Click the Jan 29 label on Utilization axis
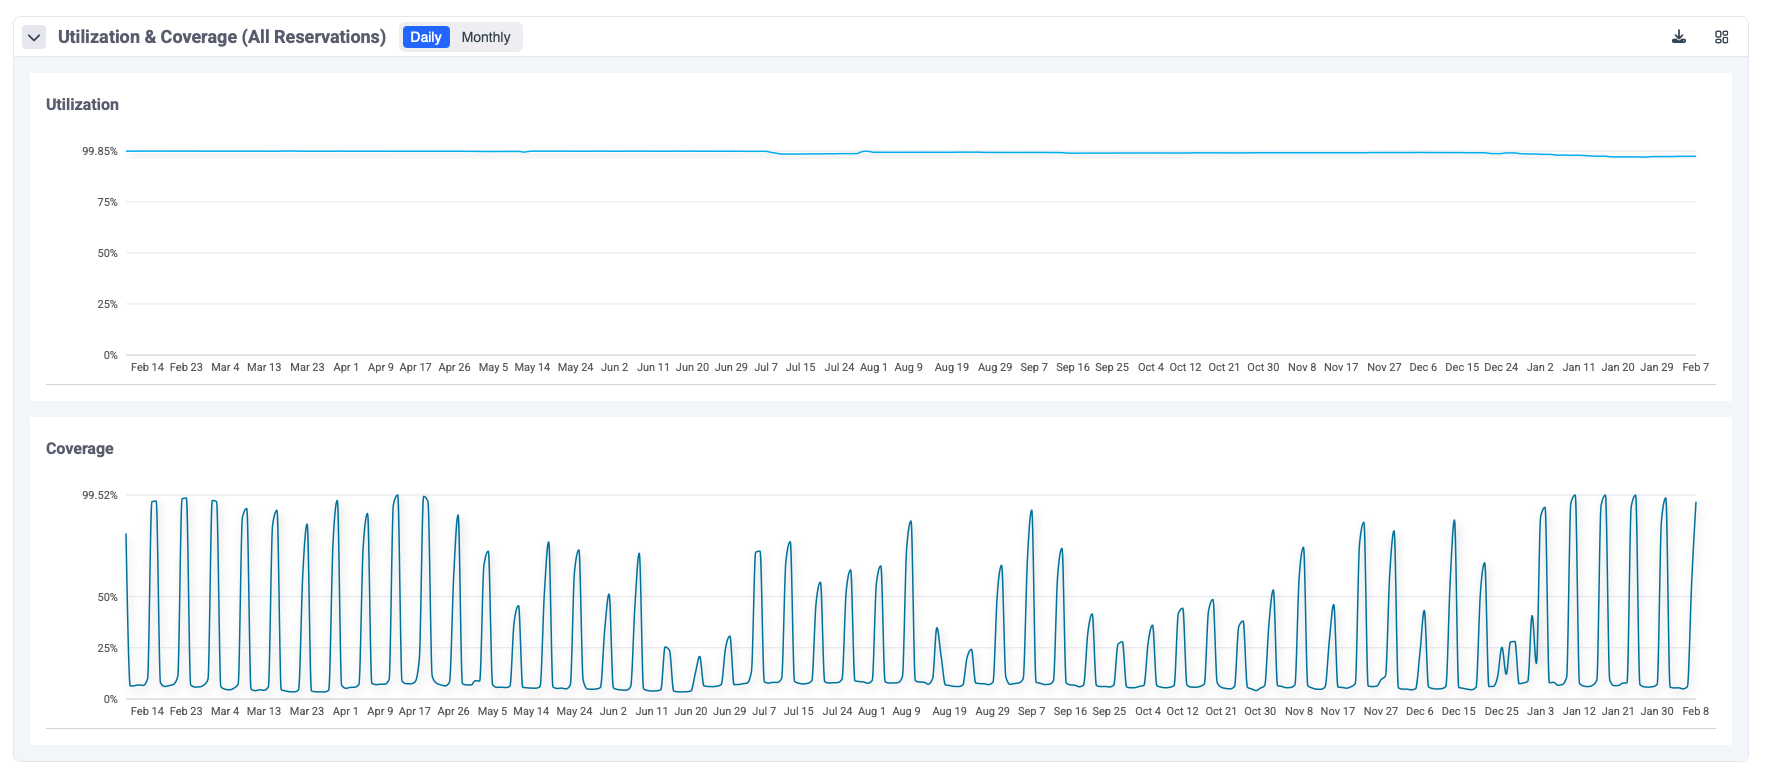This screenshot has height=773, width=1770. pos(1657,367)
